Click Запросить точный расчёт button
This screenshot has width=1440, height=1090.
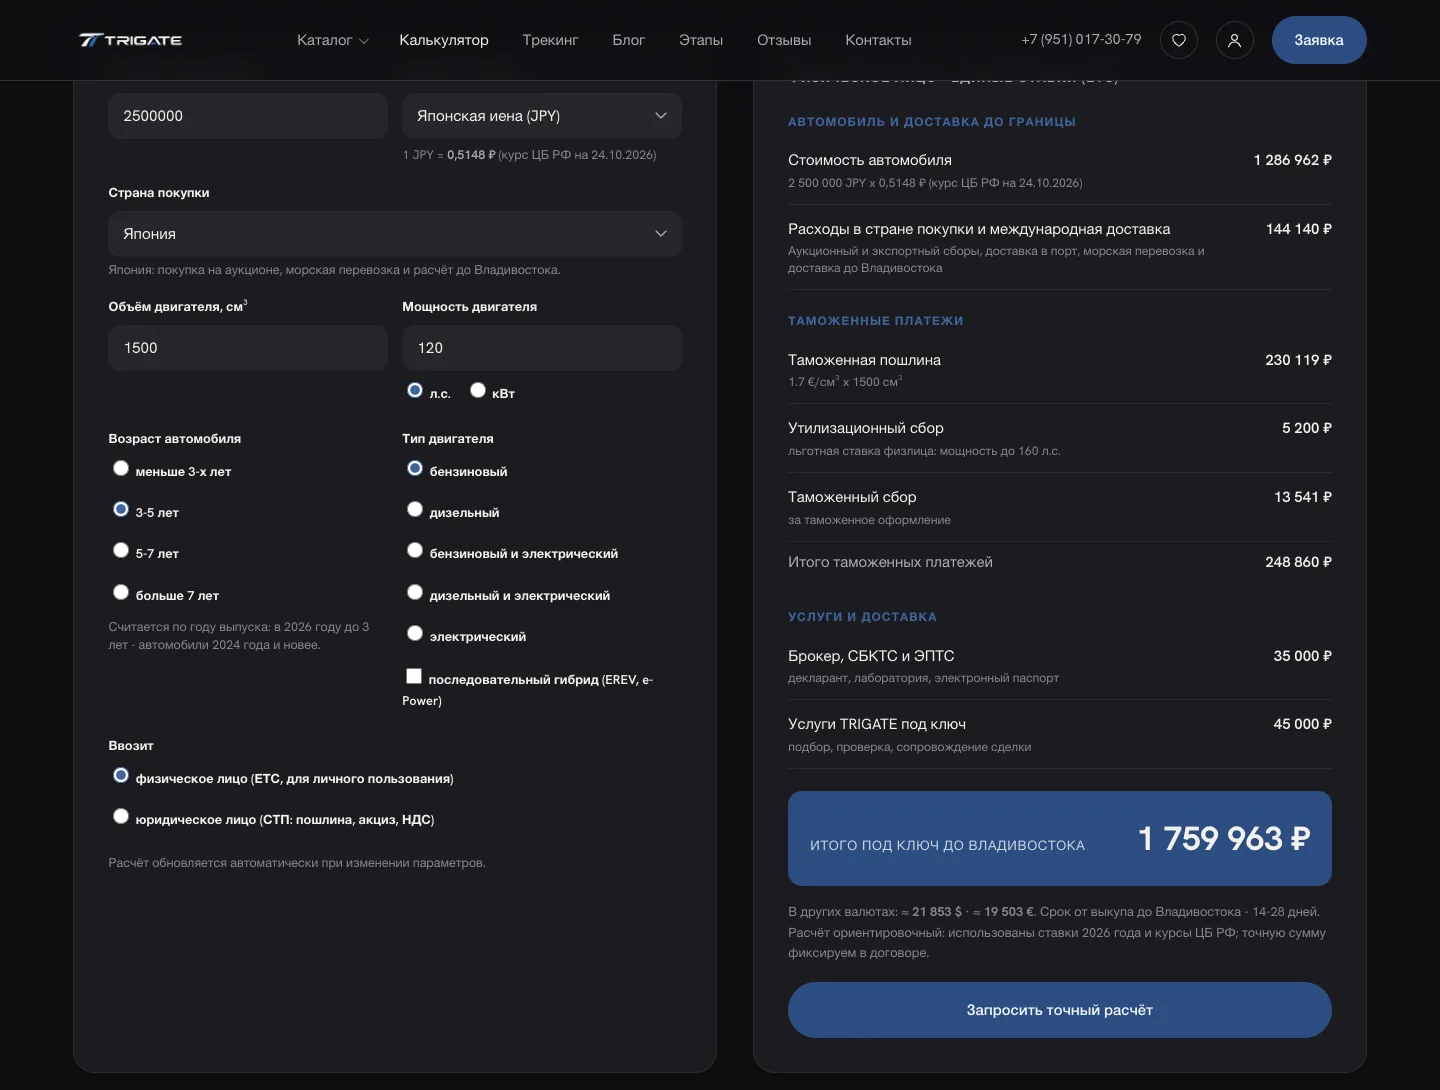pos(1060,1010)
